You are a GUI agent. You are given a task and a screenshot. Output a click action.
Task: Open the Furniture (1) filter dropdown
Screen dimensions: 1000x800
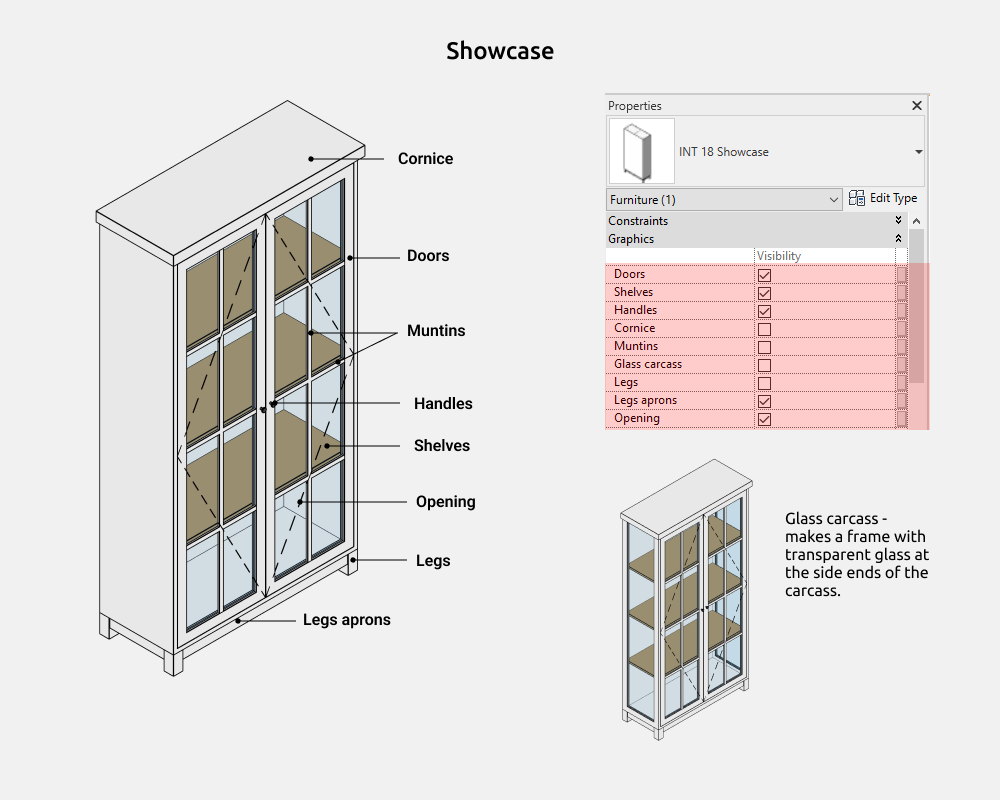click(724, 200)
